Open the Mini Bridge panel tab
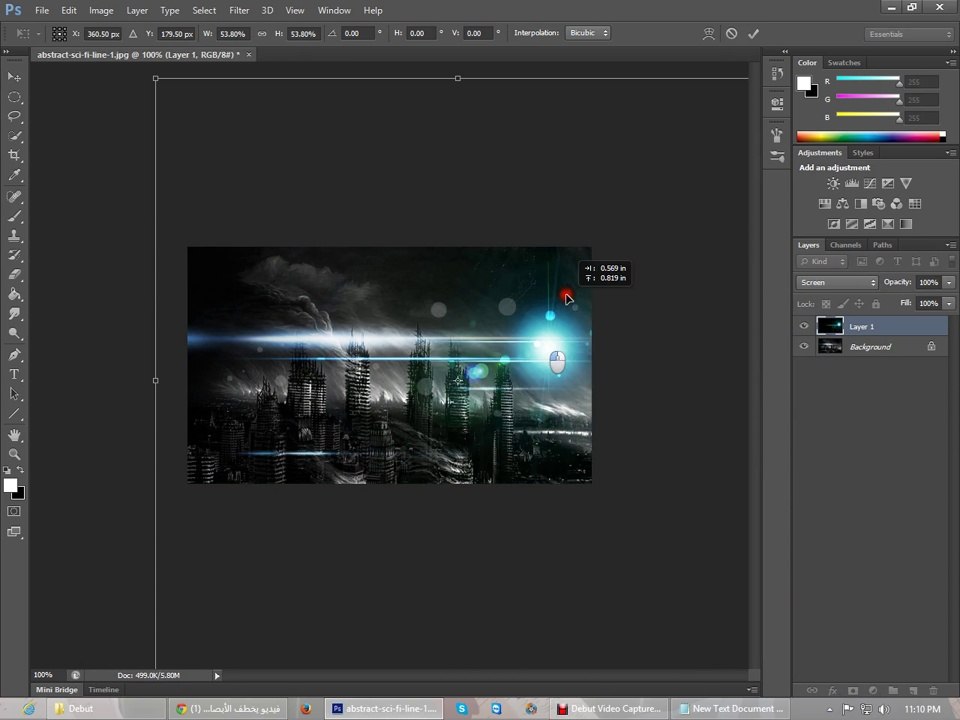 [x=57, y=689]
